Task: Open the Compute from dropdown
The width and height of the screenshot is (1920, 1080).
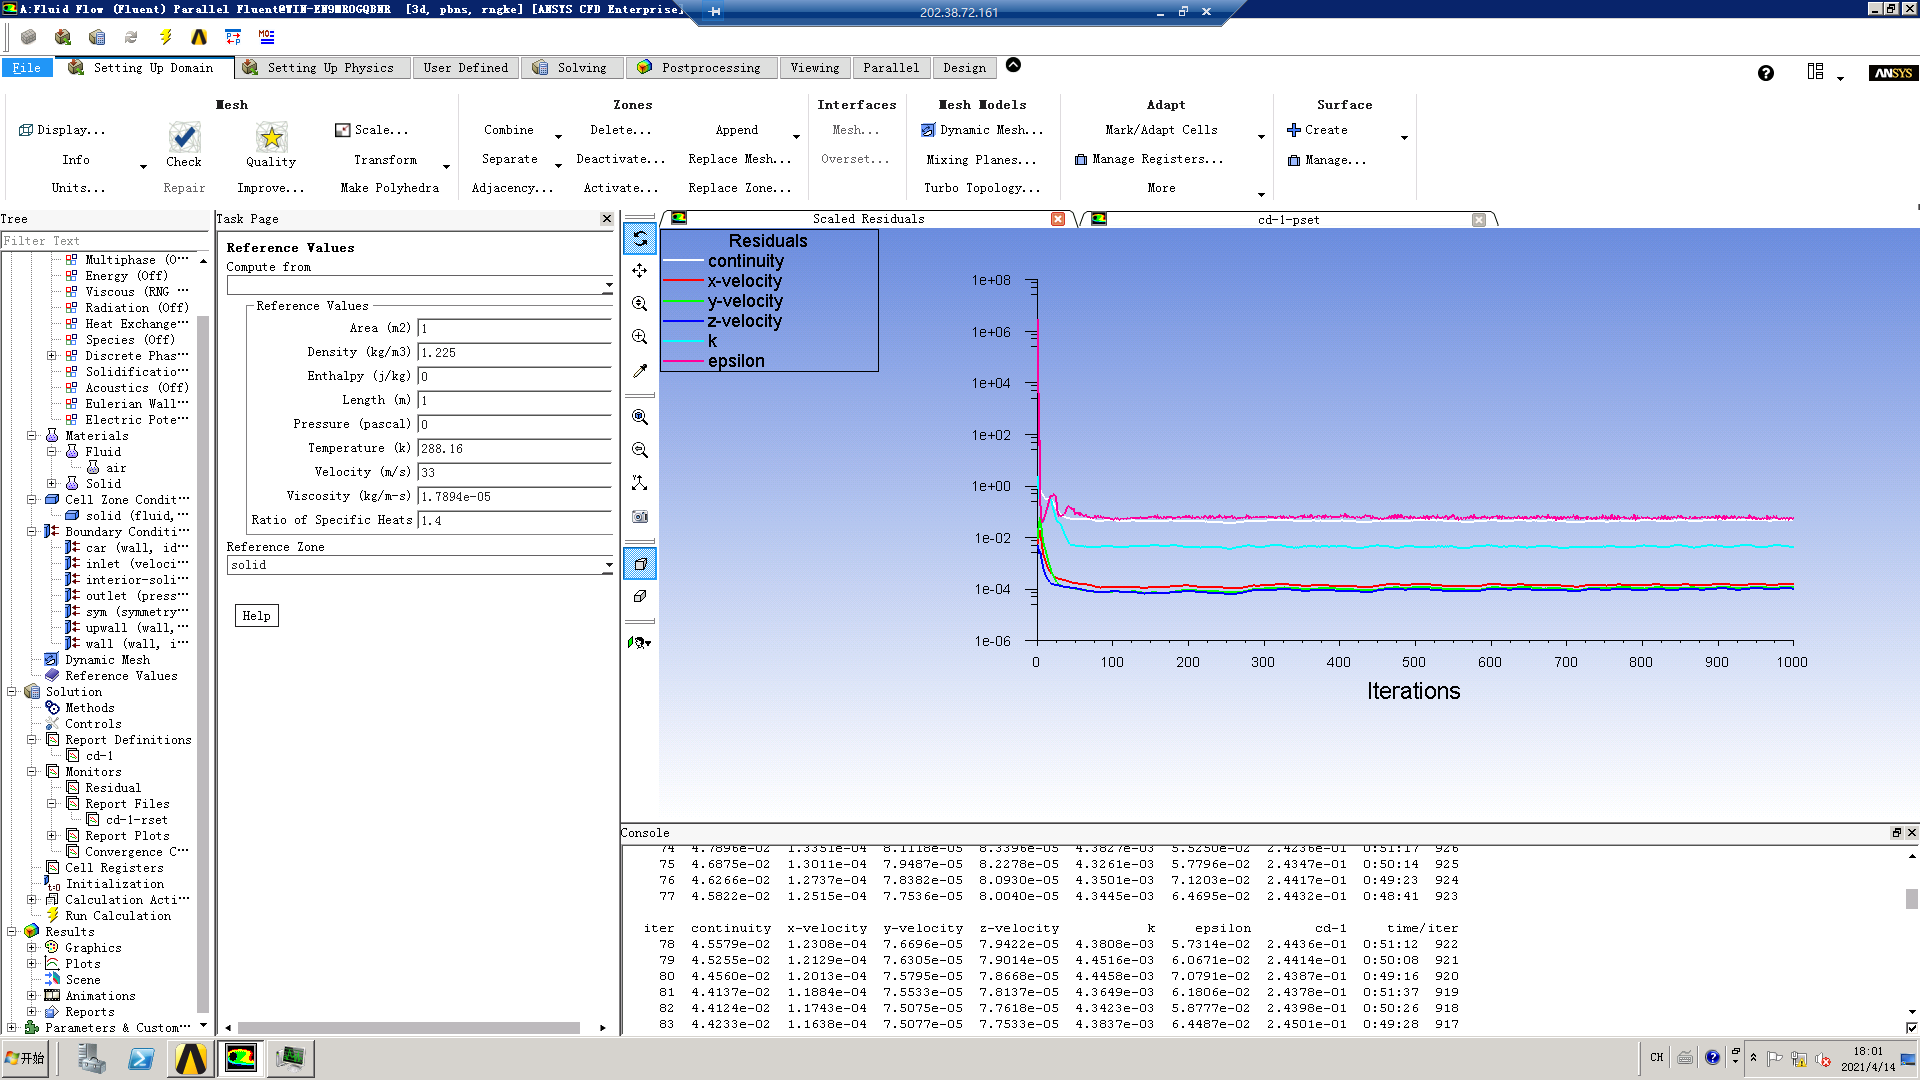Action: [608, 286]
